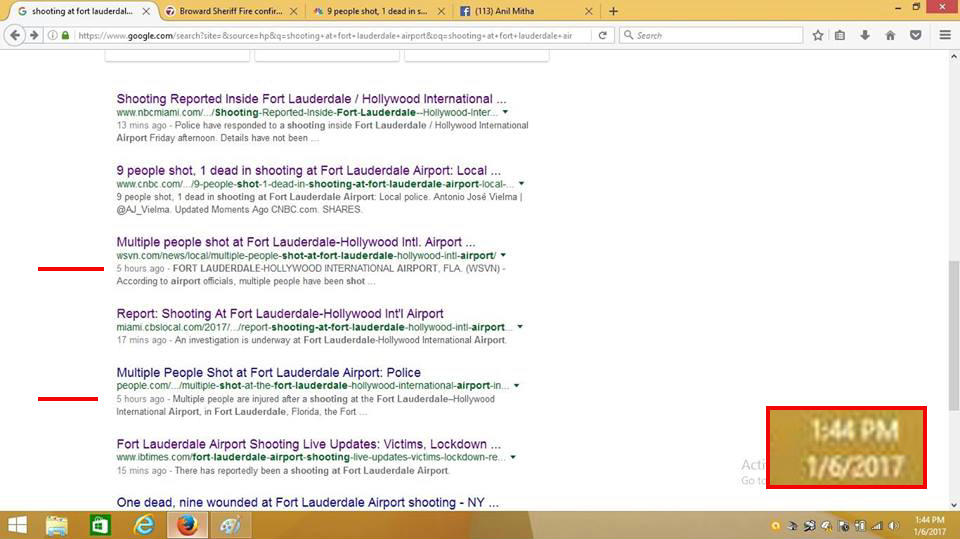Click the scrollbar down arrow

[x=953, y=505]
